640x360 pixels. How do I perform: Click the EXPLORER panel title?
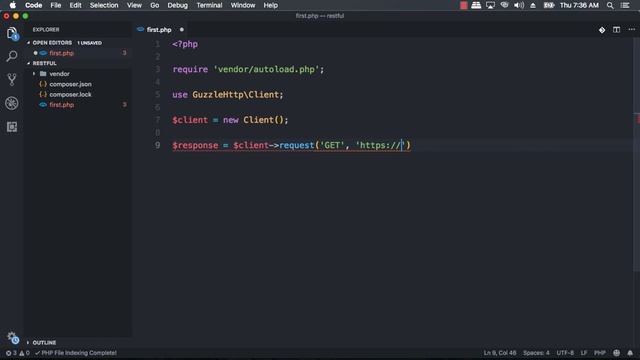pos(46,30)
